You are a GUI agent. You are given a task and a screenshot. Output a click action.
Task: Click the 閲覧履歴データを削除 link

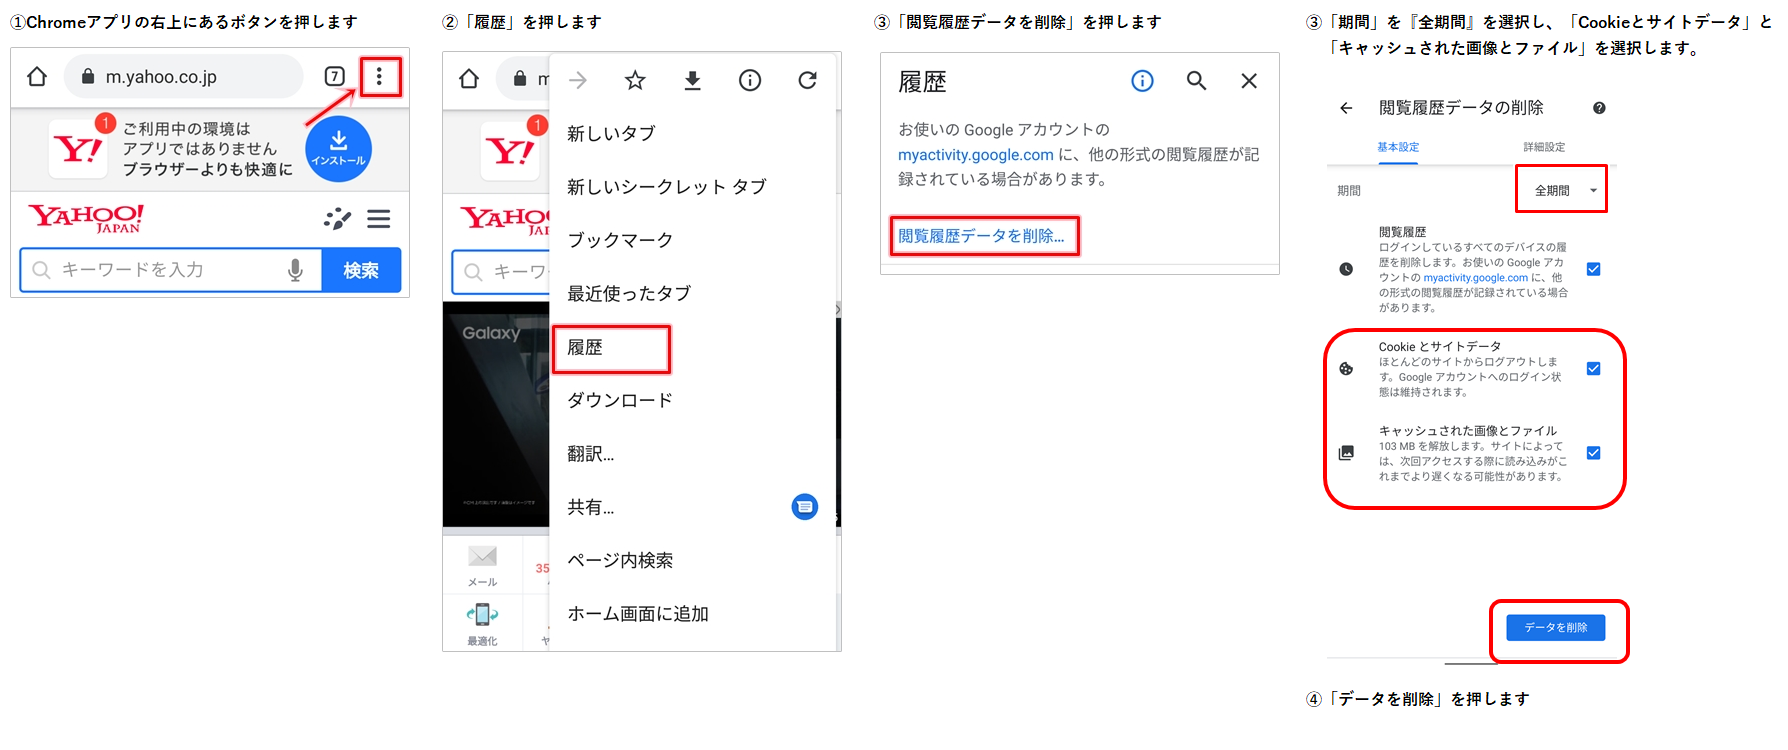click(x=983, y=236)
